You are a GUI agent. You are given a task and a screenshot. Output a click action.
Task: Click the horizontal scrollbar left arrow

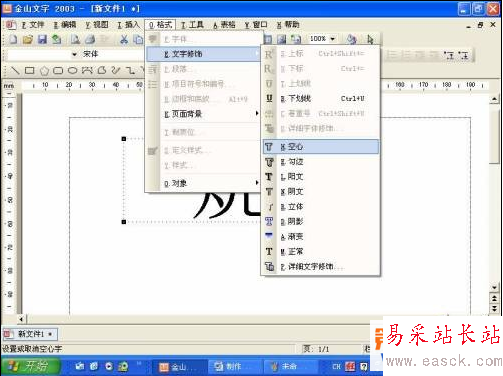tap(21, 319)
